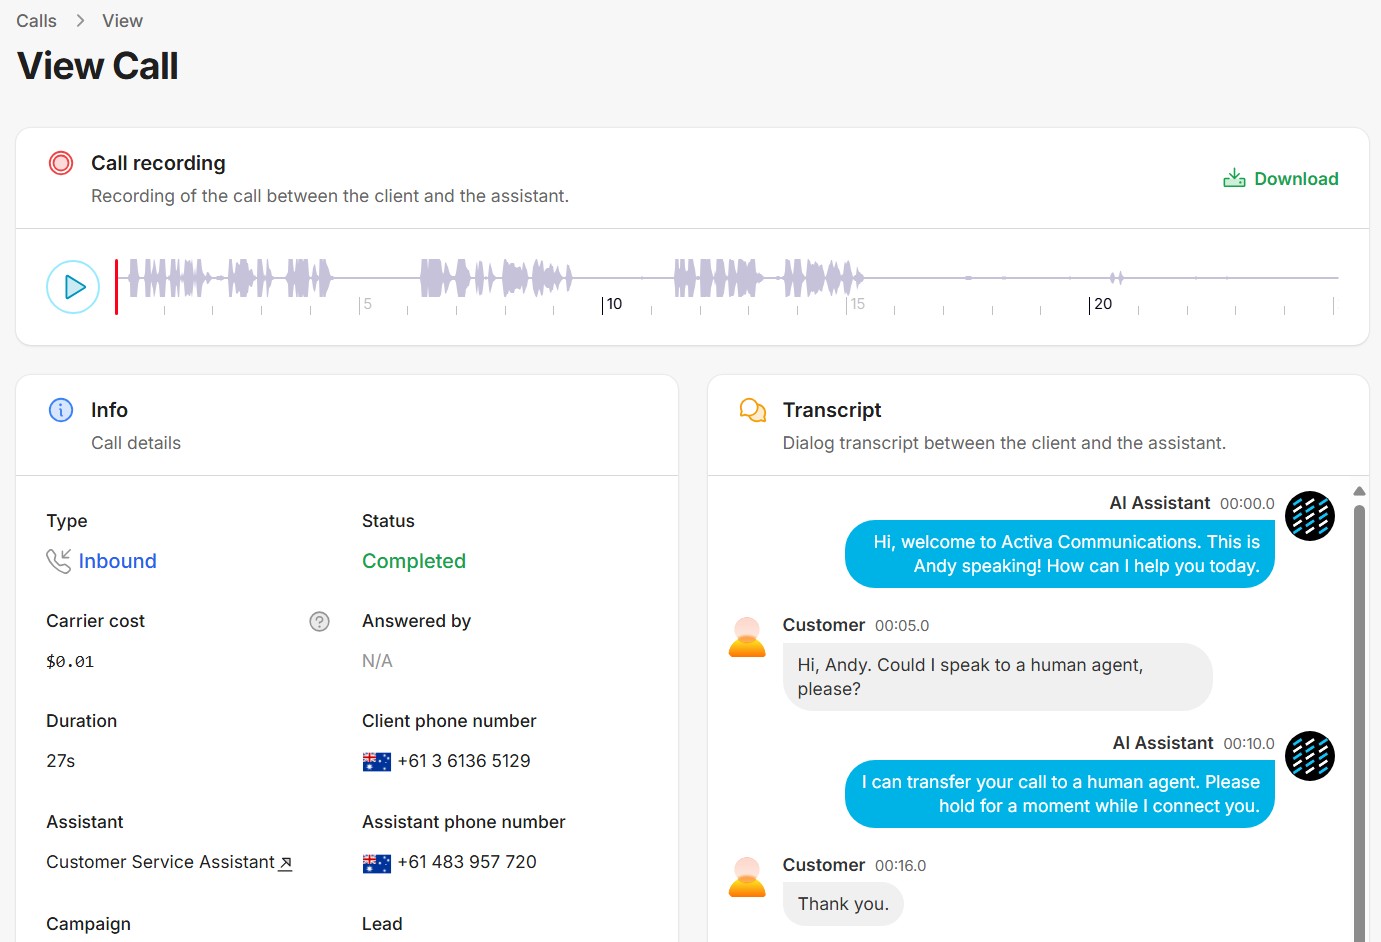Click the Calls breadcrumb link
The height and width of the screenshot is (942, 1381).
point(36,21)
